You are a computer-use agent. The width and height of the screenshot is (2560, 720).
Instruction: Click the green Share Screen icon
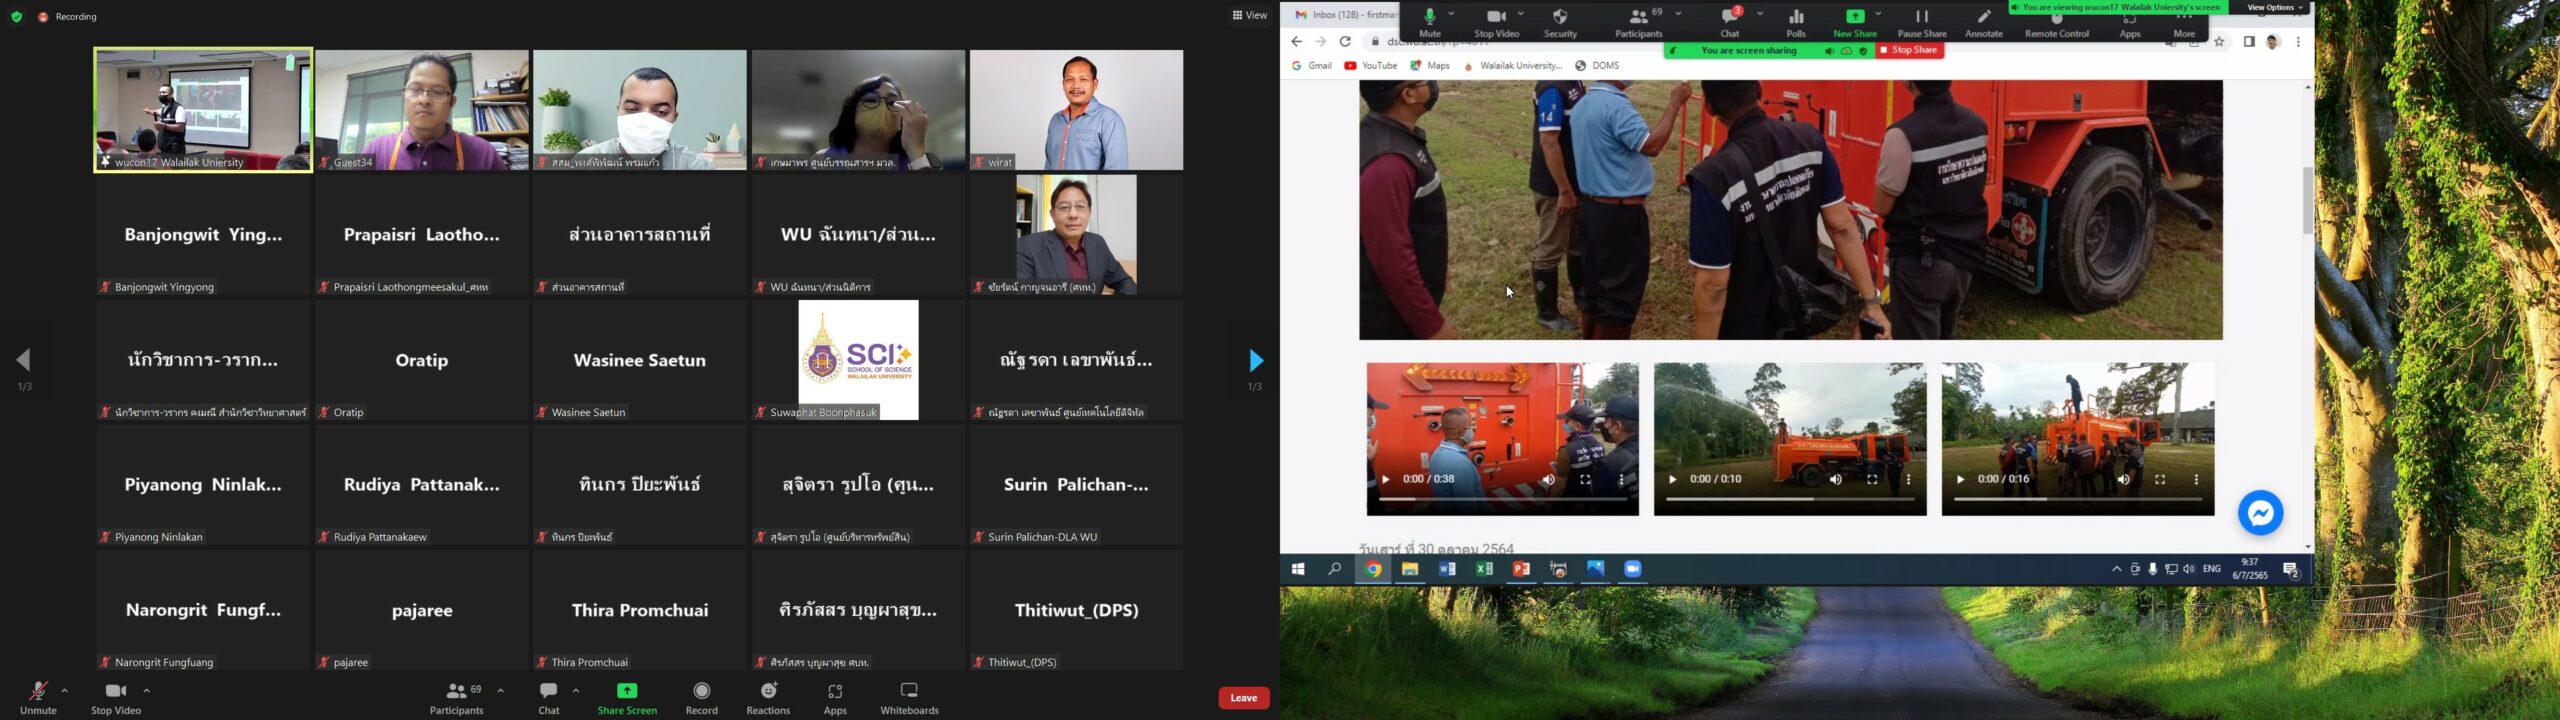pyautogui.click(x=627, y=691)
